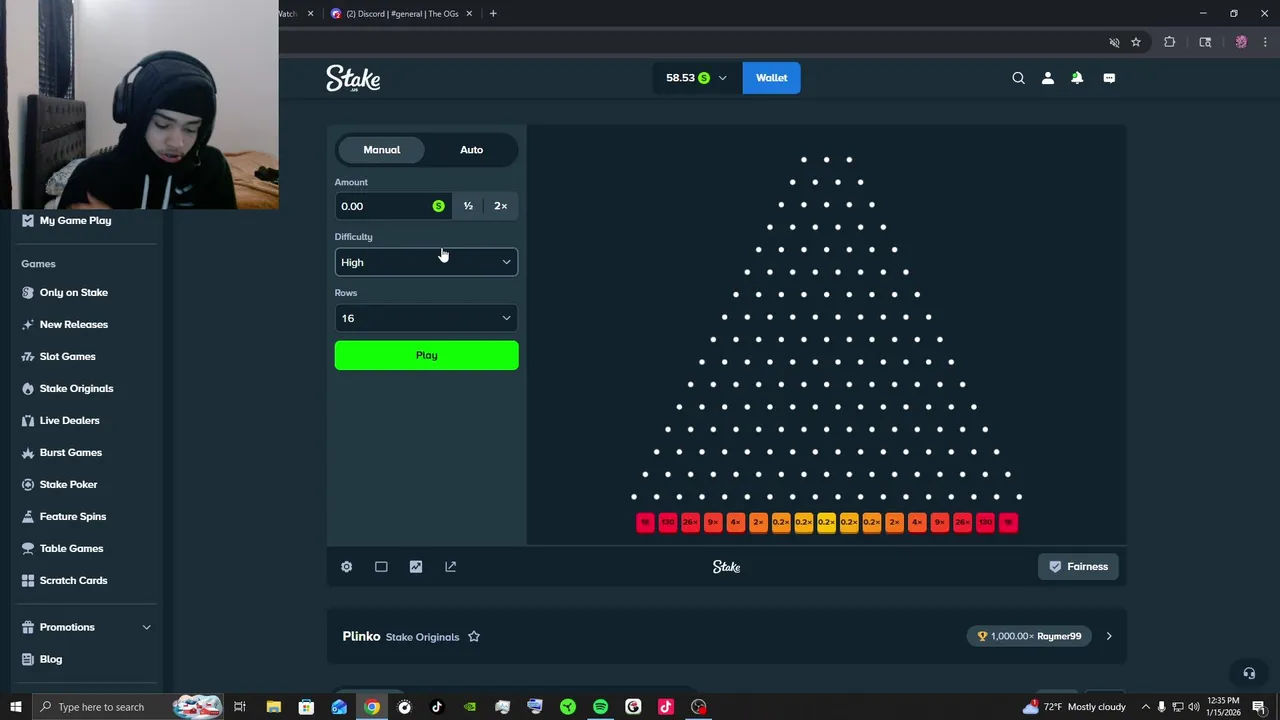Switch to the Discord #general tab
Screen dimensions: 1280x720
(401, 14)
